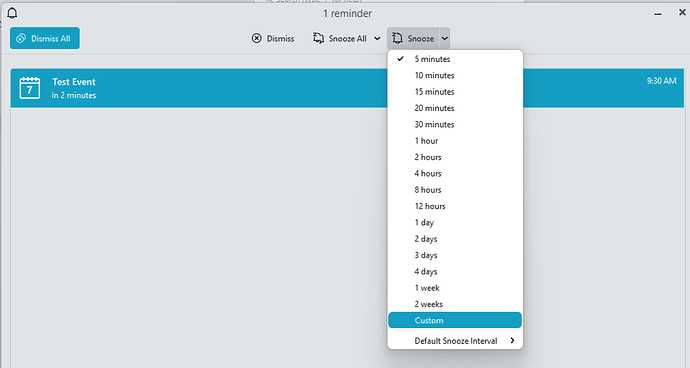690x368 pixels.
Task: Click the reminder bell icon in title bar
Action: 12,13
